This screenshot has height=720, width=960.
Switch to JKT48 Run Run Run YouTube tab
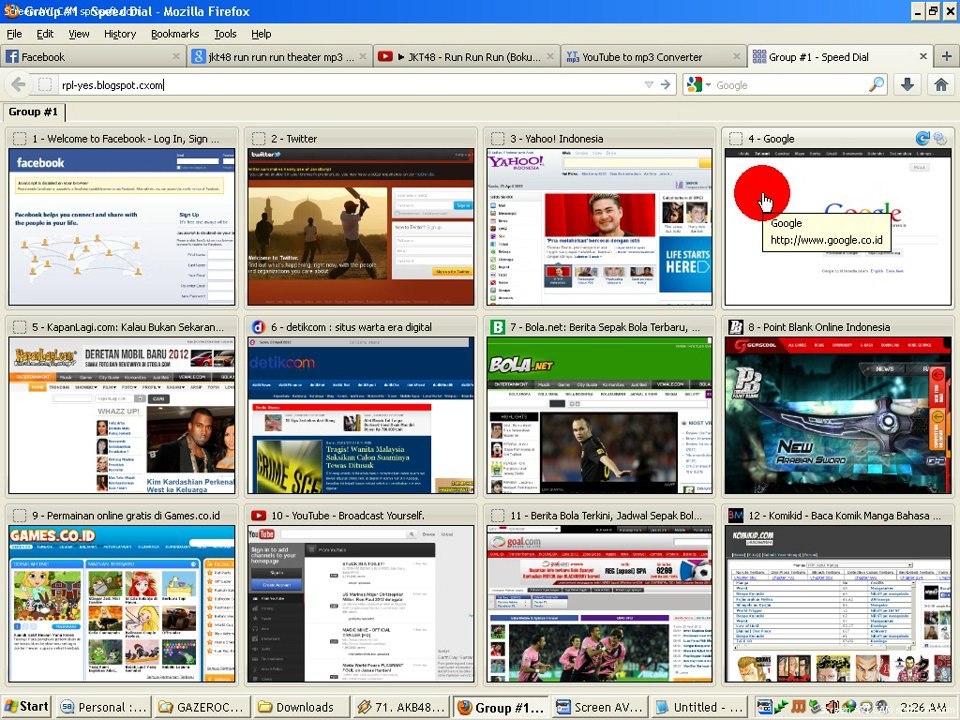tap(465, 56)
